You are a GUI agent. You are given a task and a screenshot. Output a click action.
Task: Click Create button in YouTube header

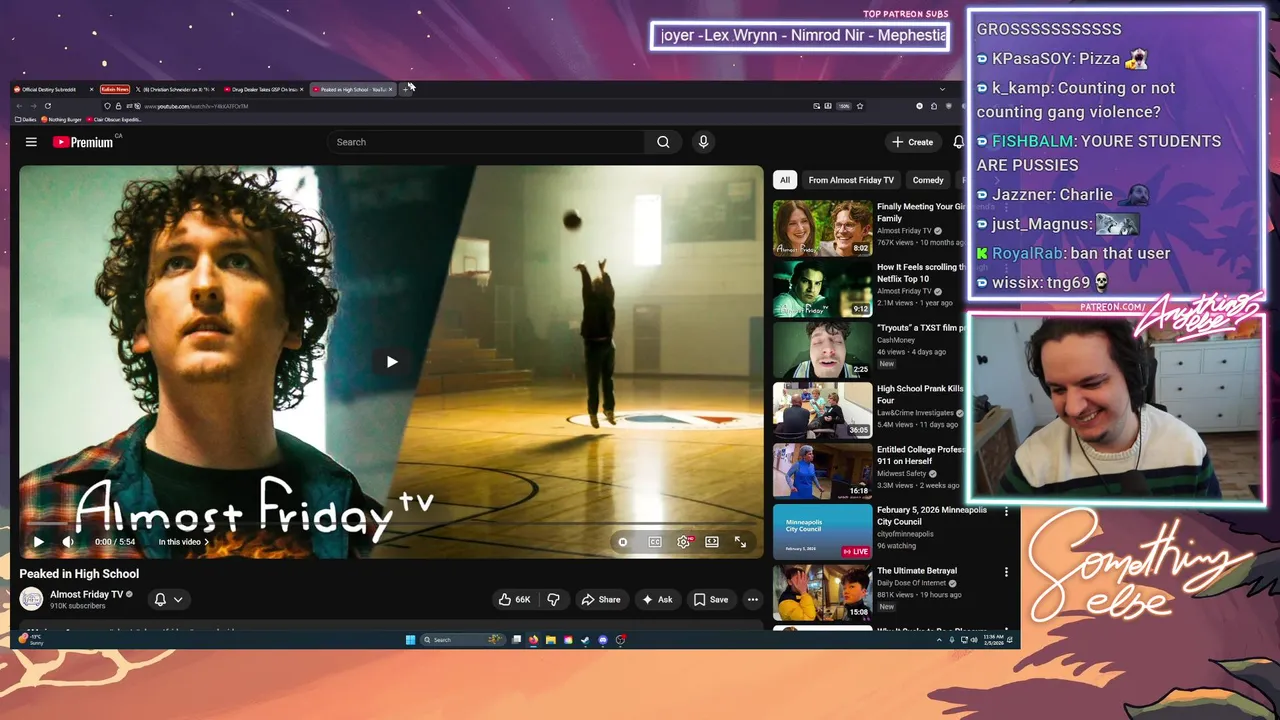913,142
